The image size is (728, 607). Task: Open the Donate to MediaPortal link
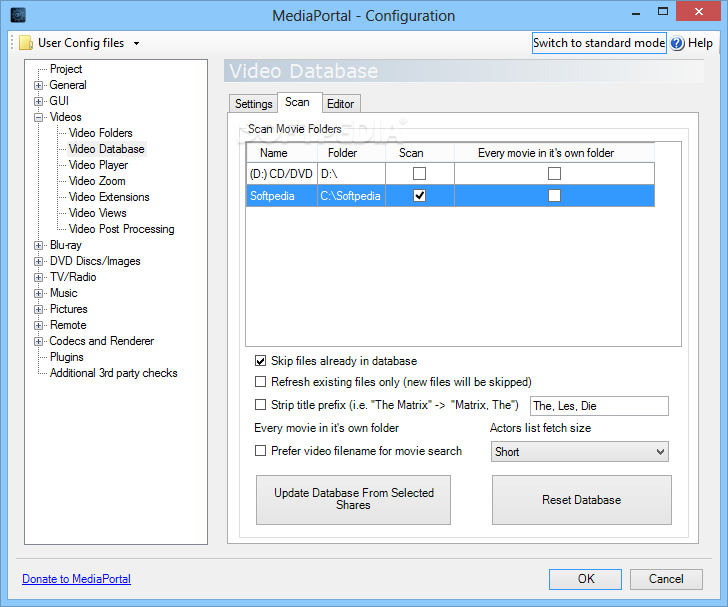pos(77,579)
